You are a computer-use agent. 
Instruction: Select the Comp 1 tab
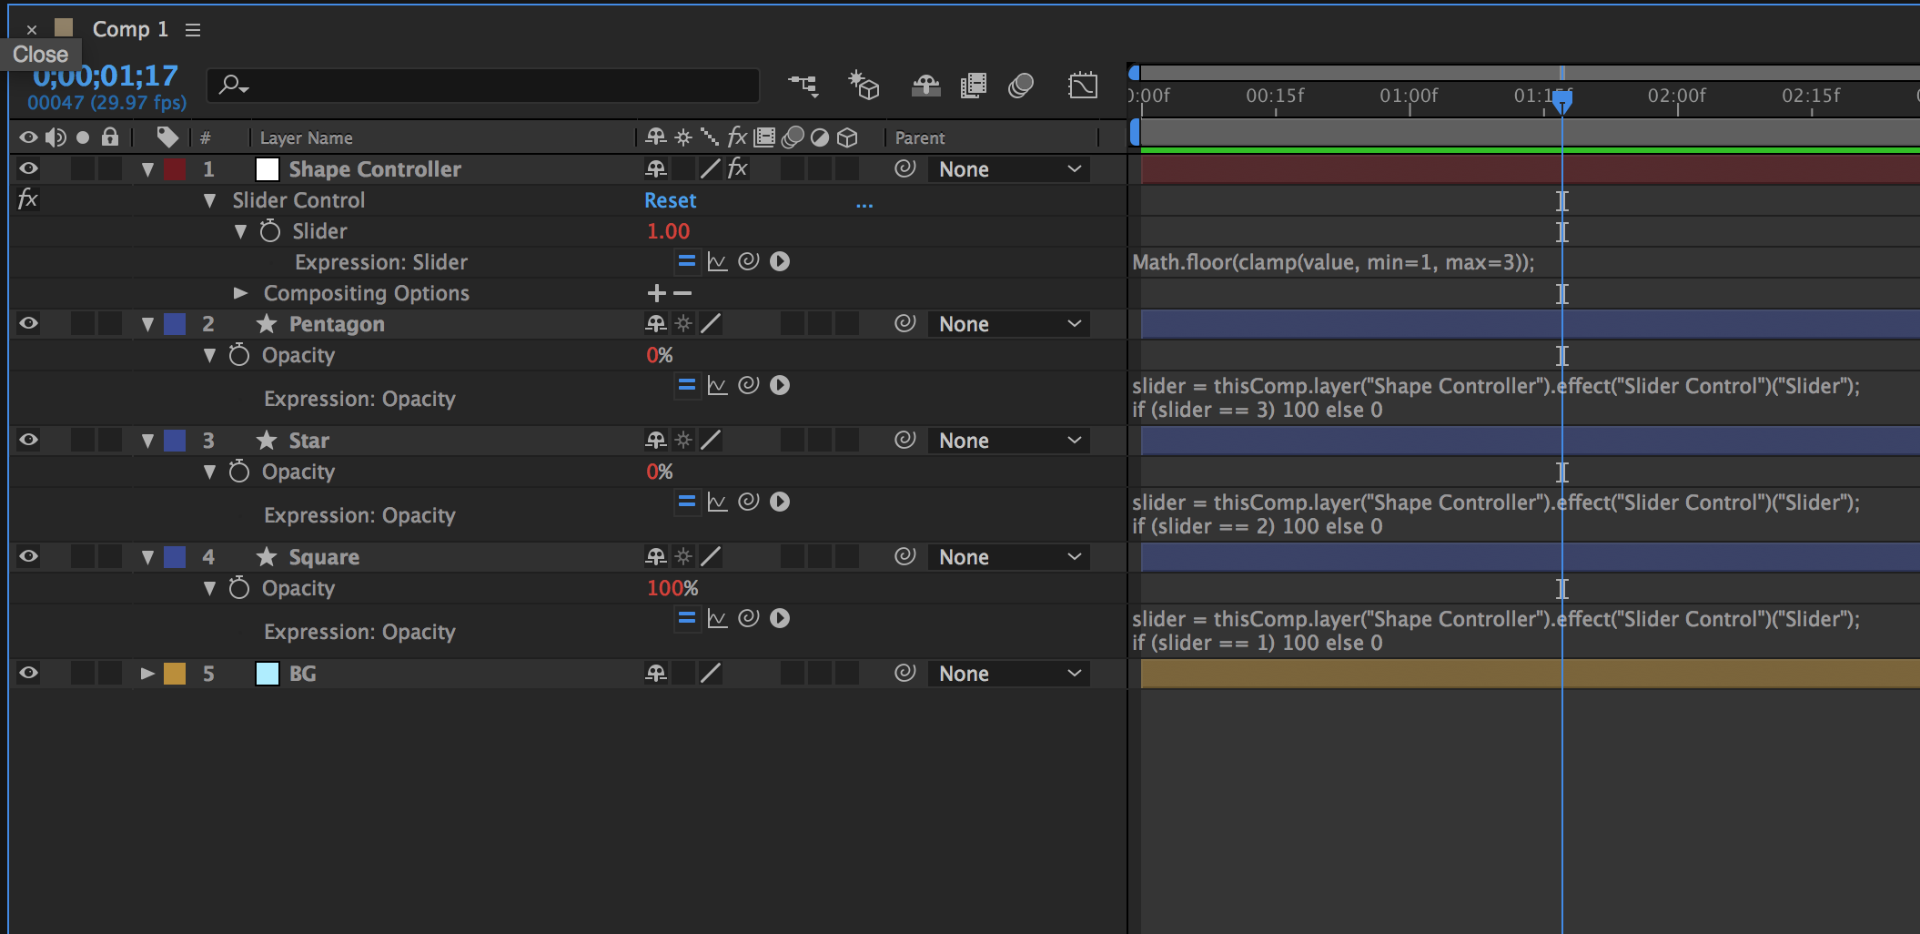[130, 29]
